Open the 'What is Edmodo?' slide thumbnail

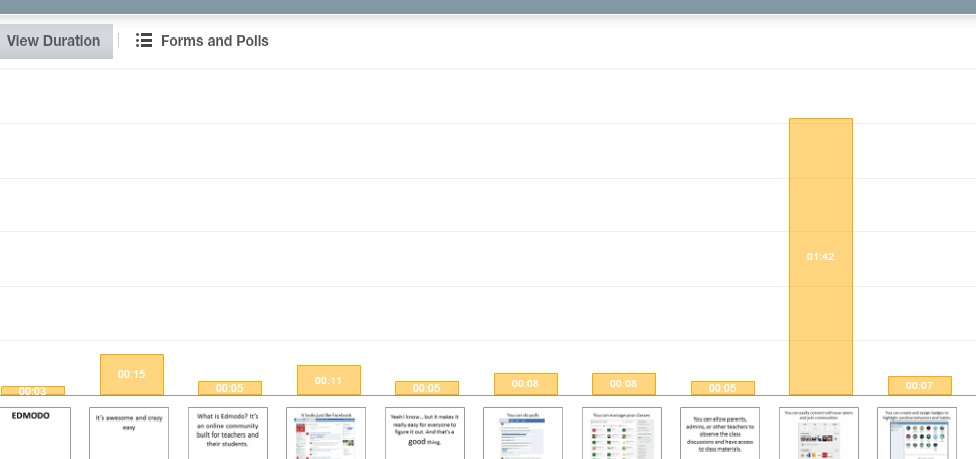coord(228,432)
